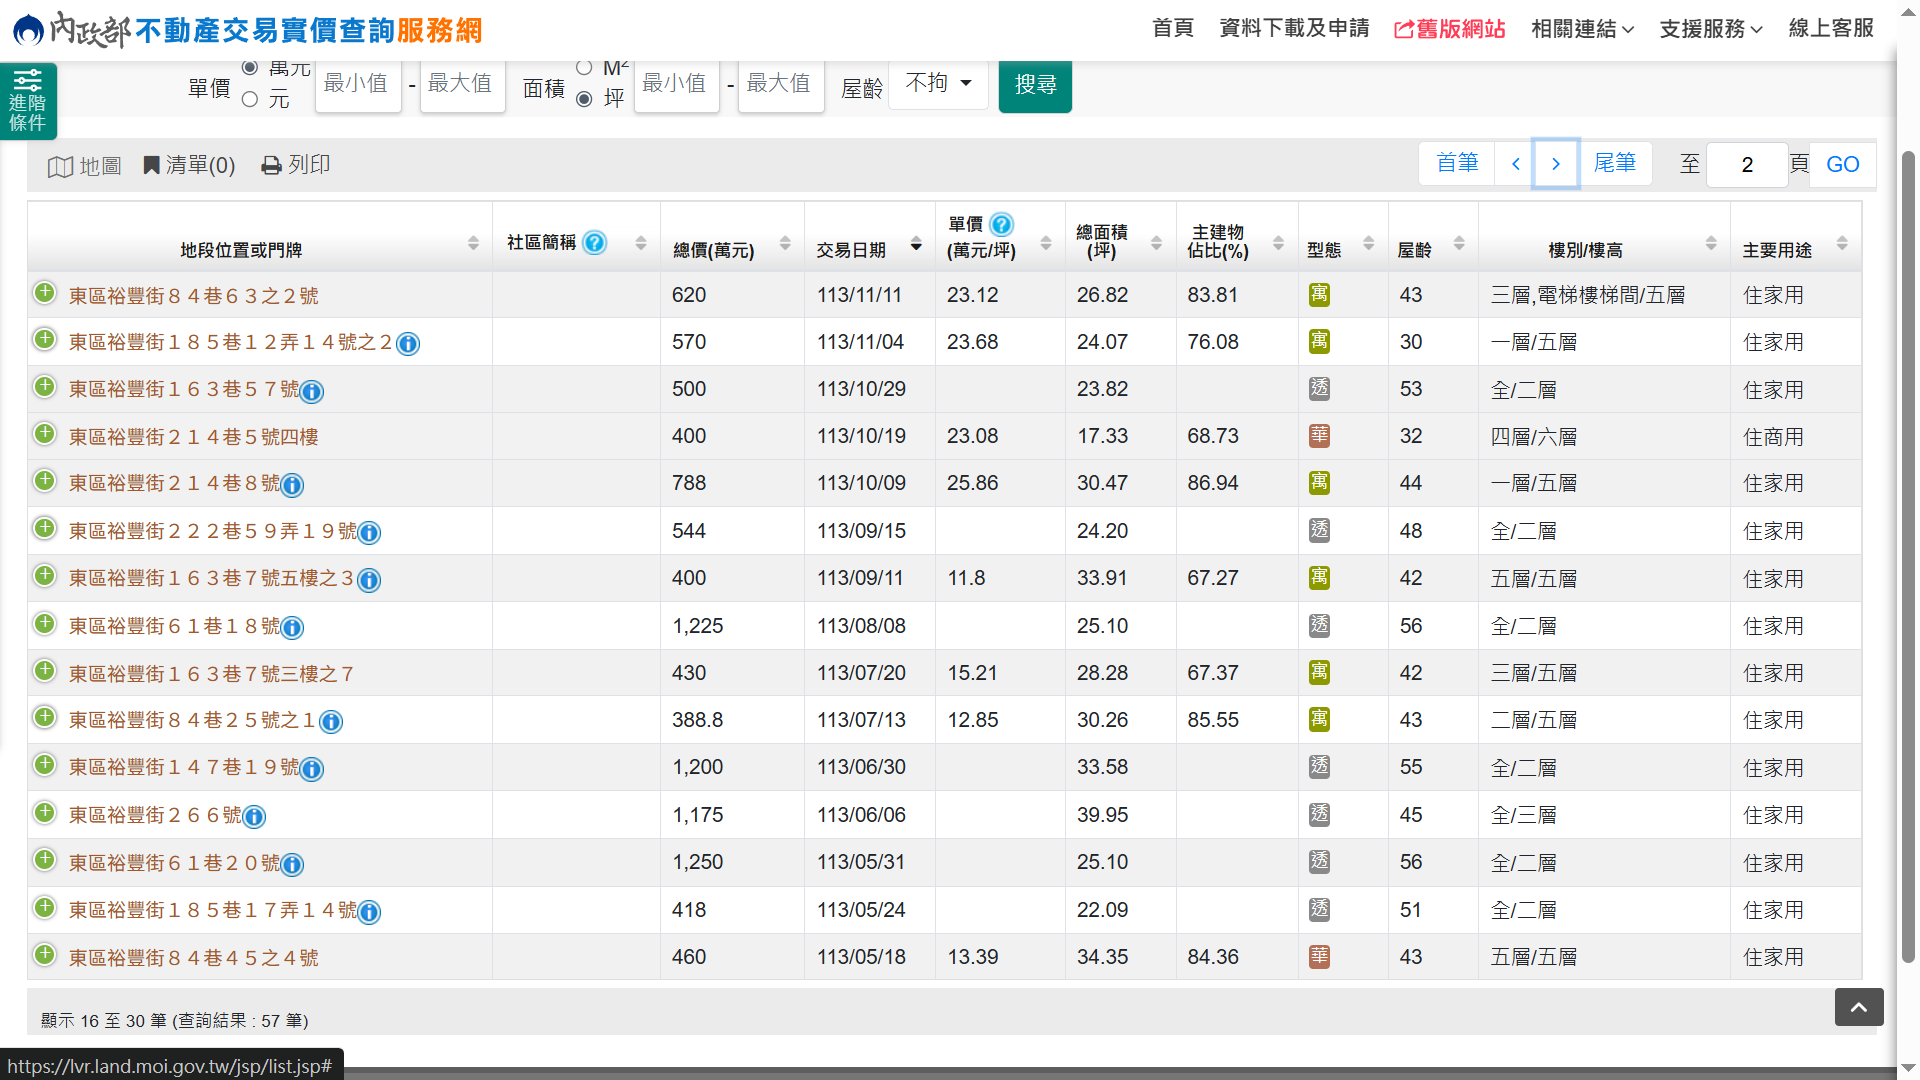Expand row 東區裕豐街84巷45之4號 plus icon
Viewport: 1920px width, 1080px height.
(45, 955)
